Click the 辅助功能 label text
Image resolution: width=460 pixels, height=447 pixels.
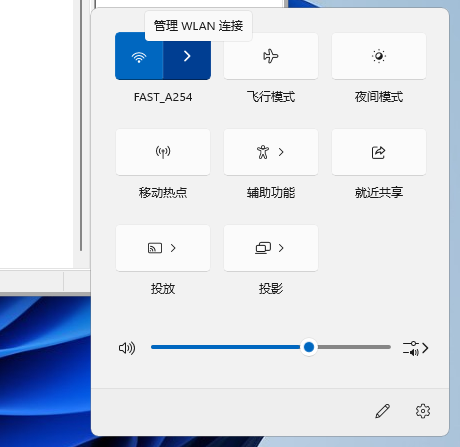pyautogui.click(x=271, y=193)
